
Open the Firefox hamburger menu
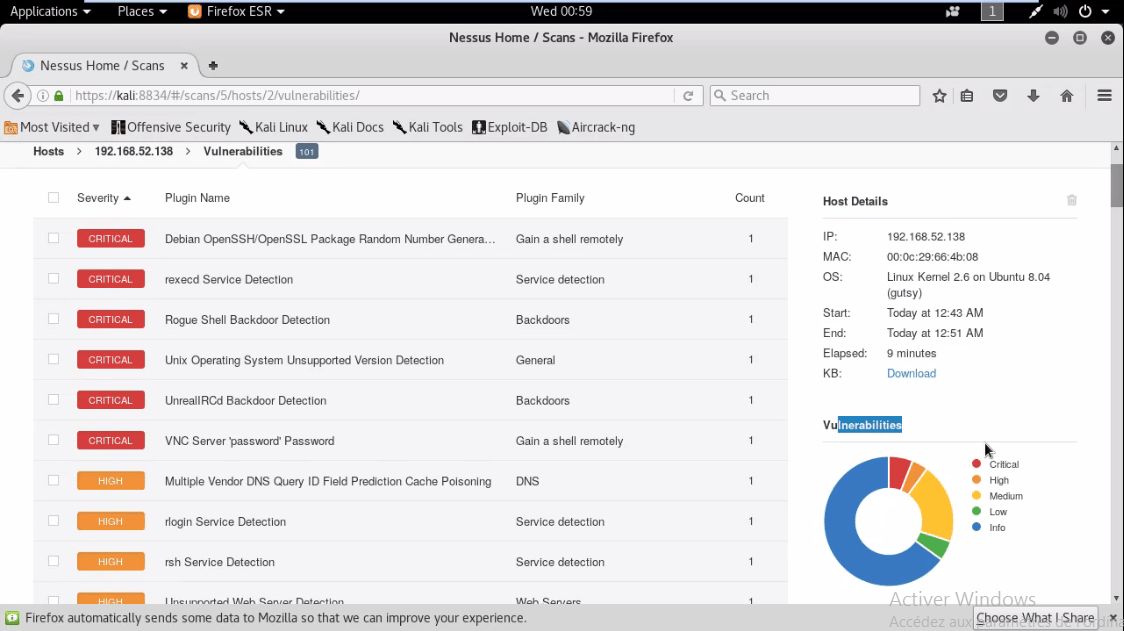pos(1104,95)
